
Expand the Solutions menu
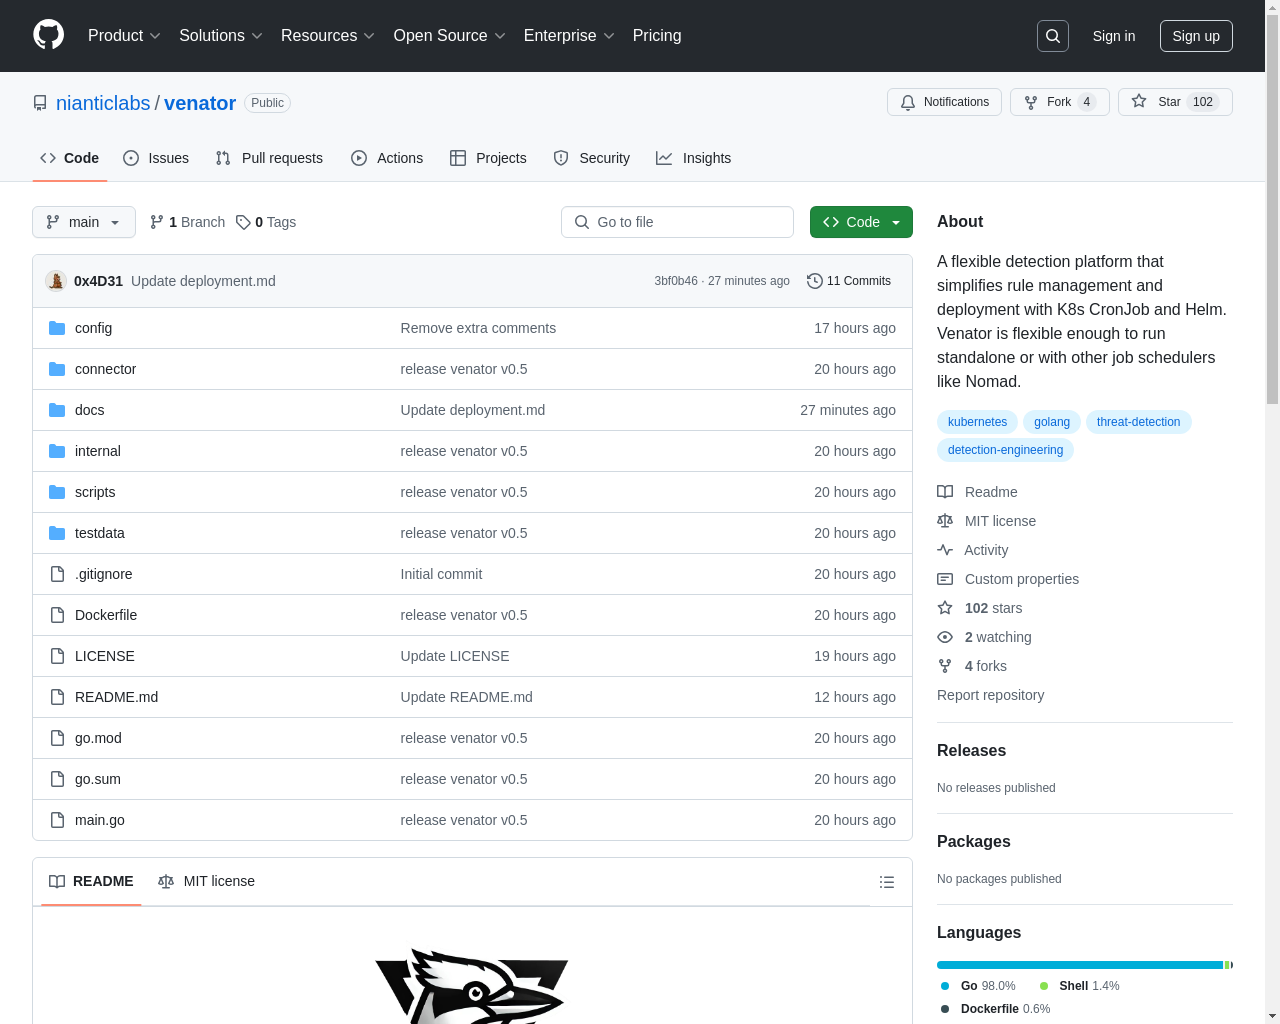pos(220,36)
